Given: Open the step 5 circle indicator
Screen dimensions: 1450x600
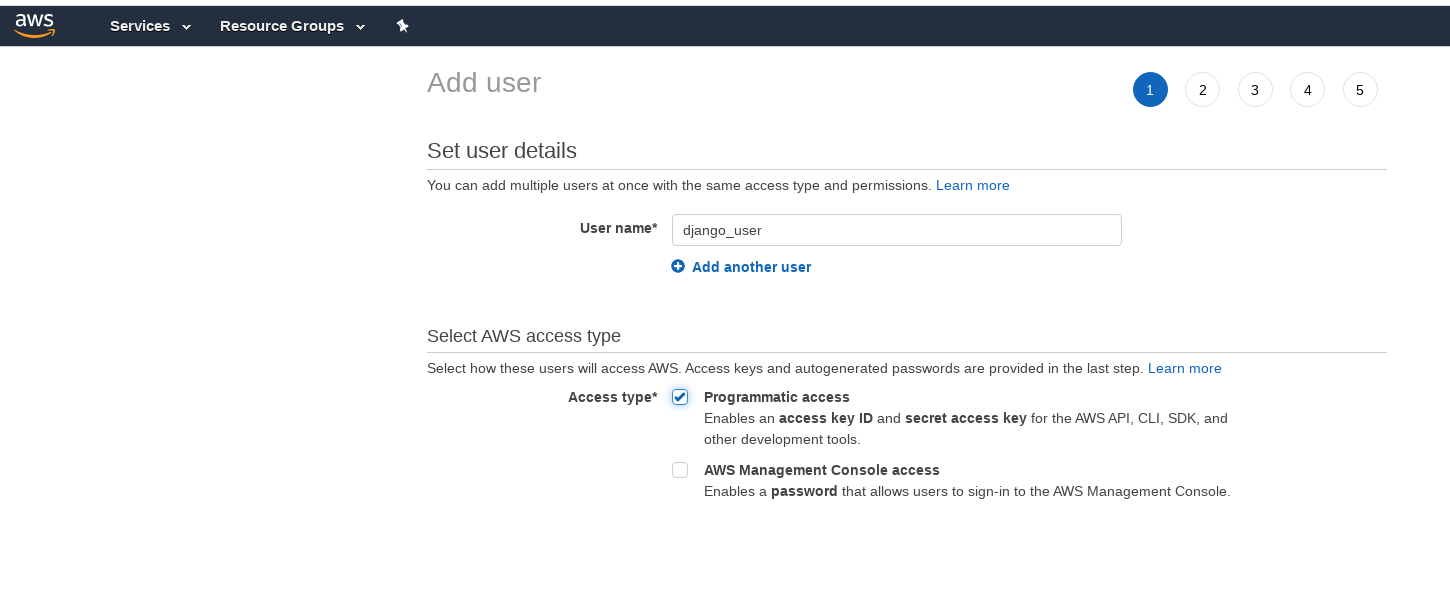Looking at the screenshot, I should click(x=1360, y=90).
